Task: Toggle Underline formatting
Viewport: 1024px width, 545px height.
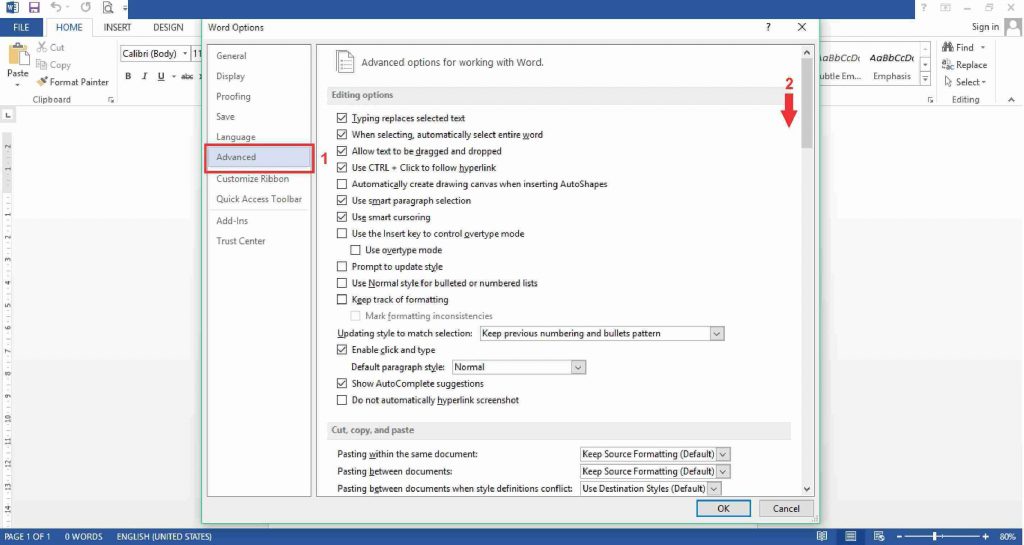Action: click(161, 76)
